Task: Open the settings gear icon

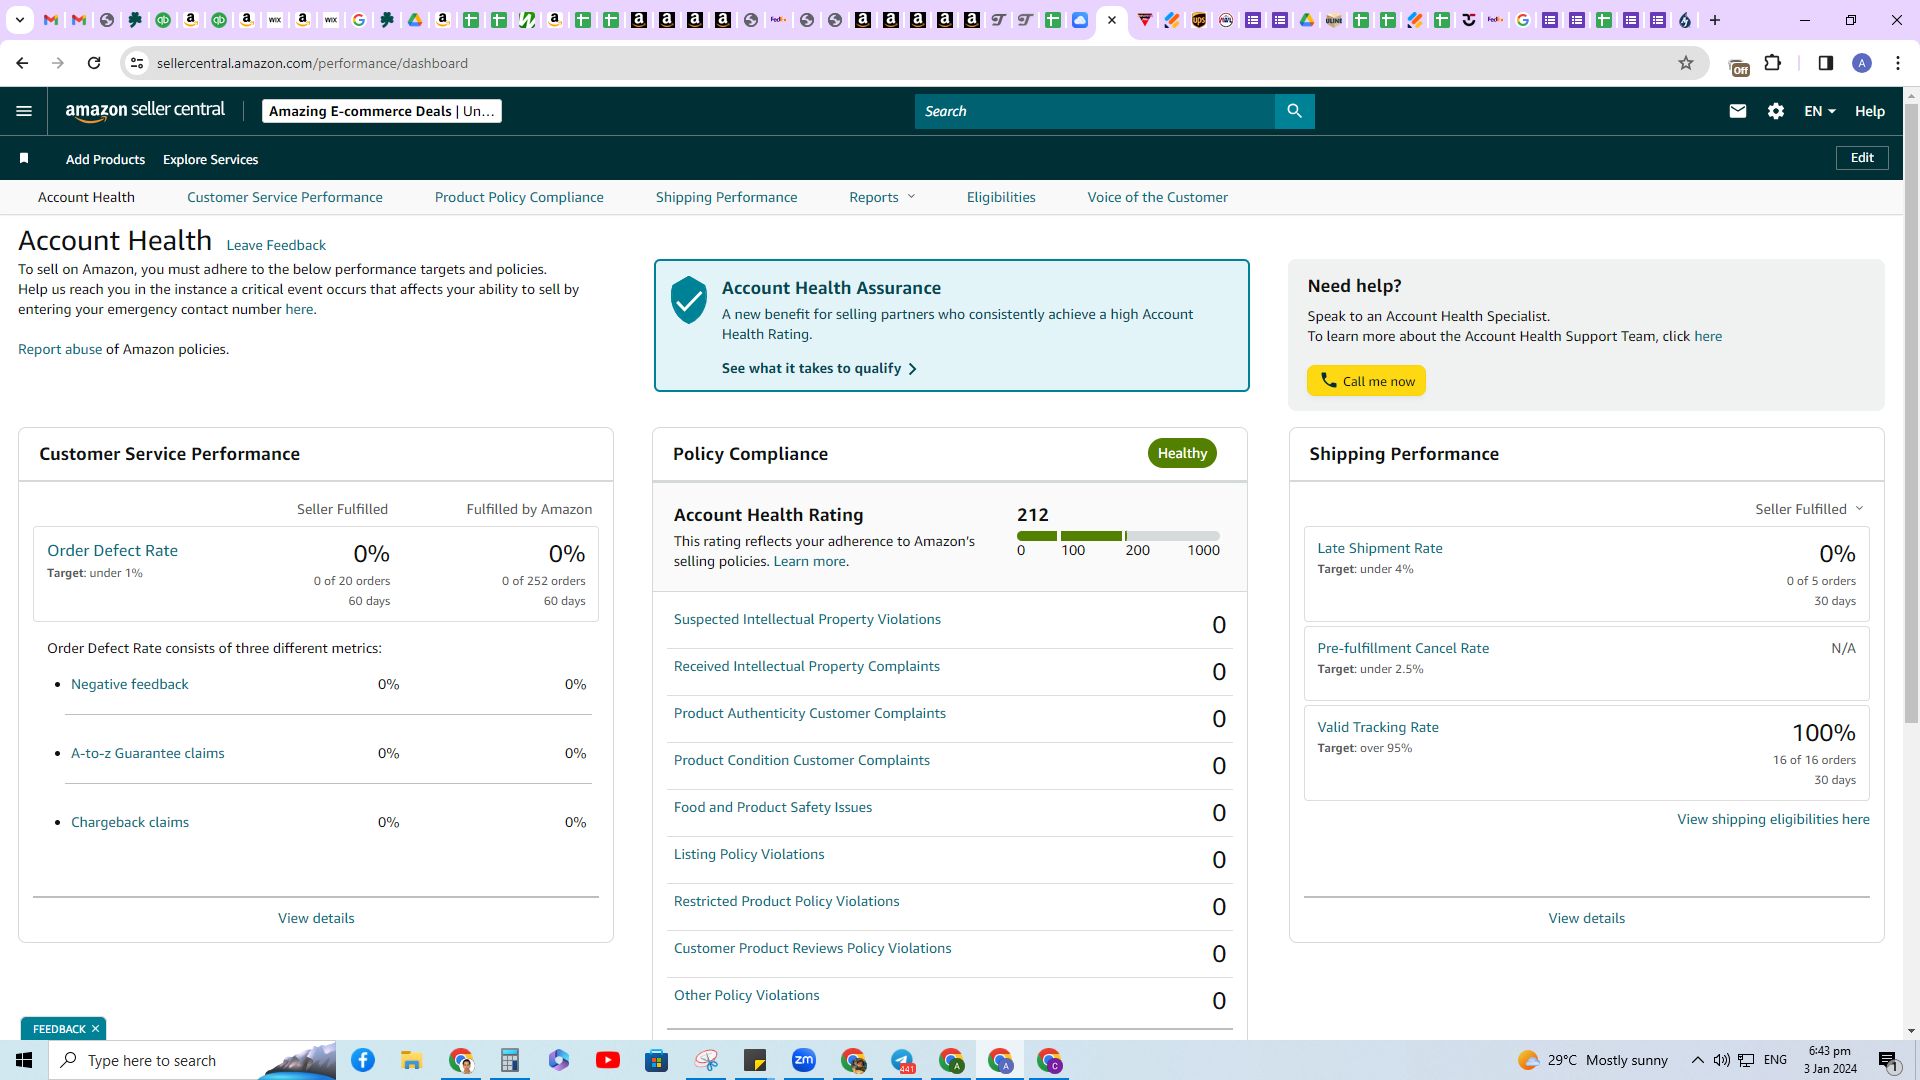Action: [x=1775, y=111]
